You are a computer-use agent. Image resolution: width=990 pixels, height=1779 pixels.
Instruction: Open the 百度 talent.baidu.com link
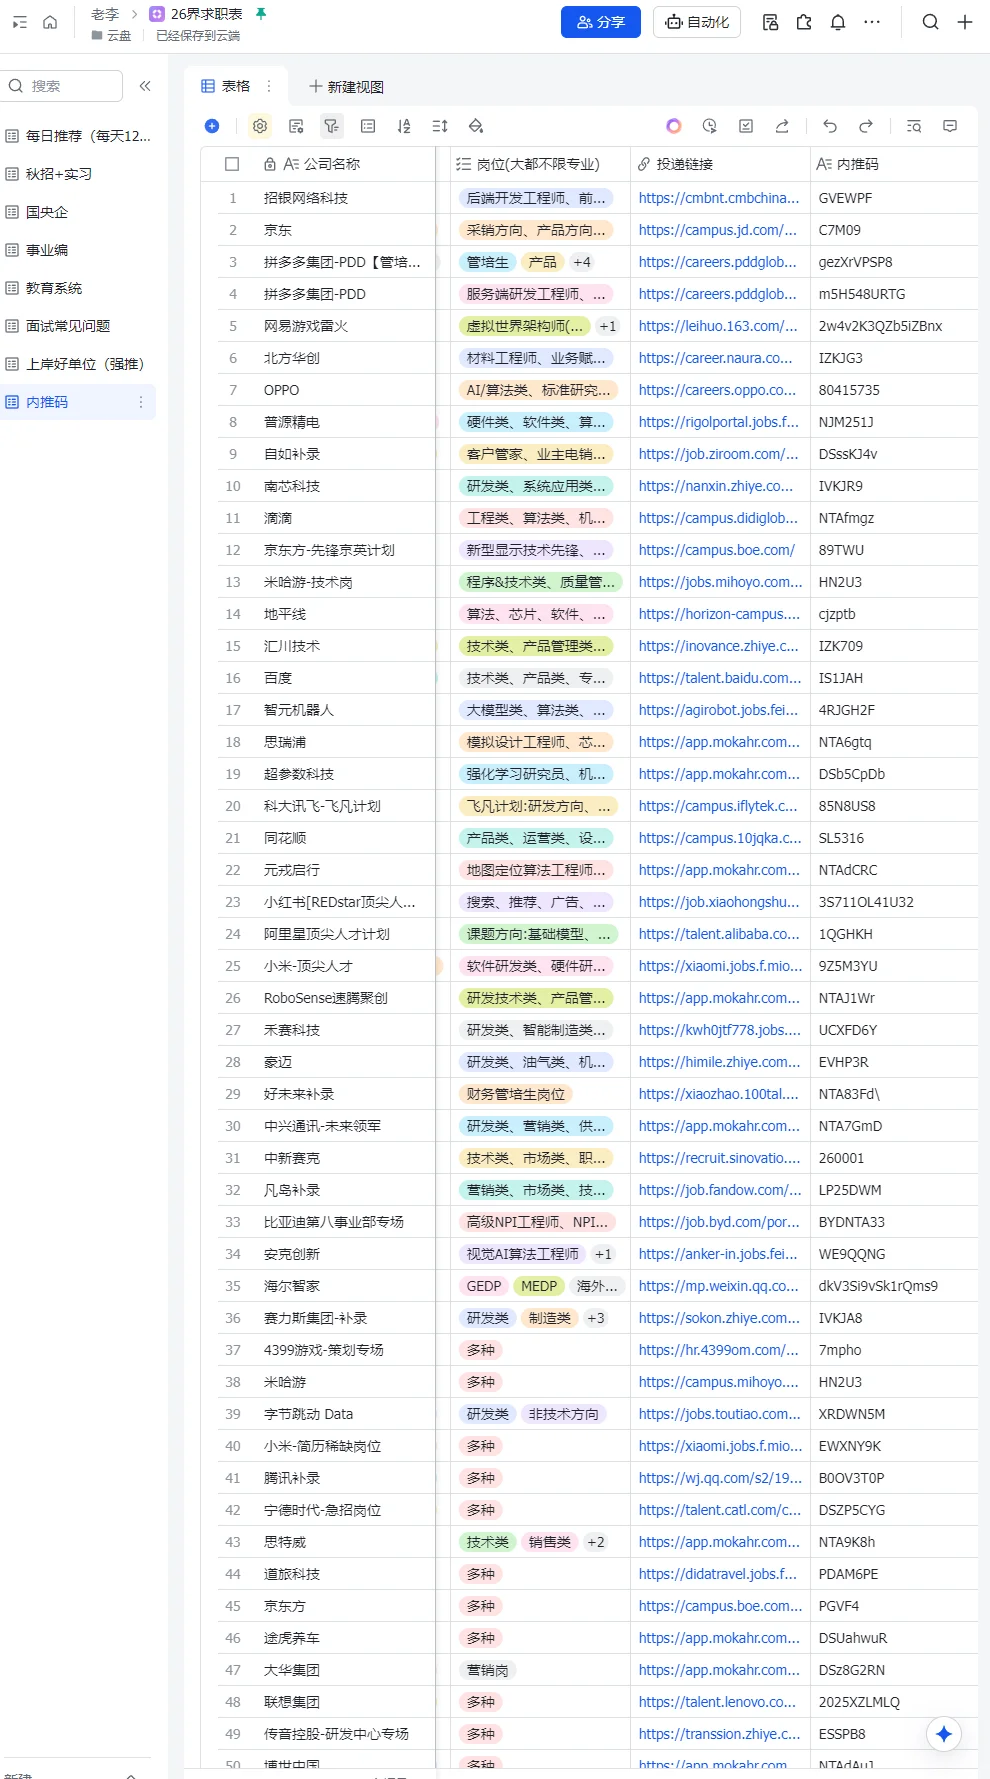720,678
